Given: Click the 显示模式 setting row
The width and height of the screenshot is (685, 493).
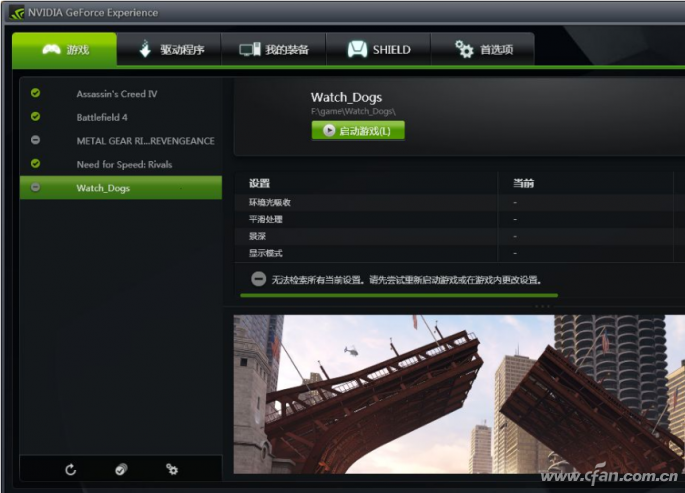Looking at the screenshot, I should 460,253.
